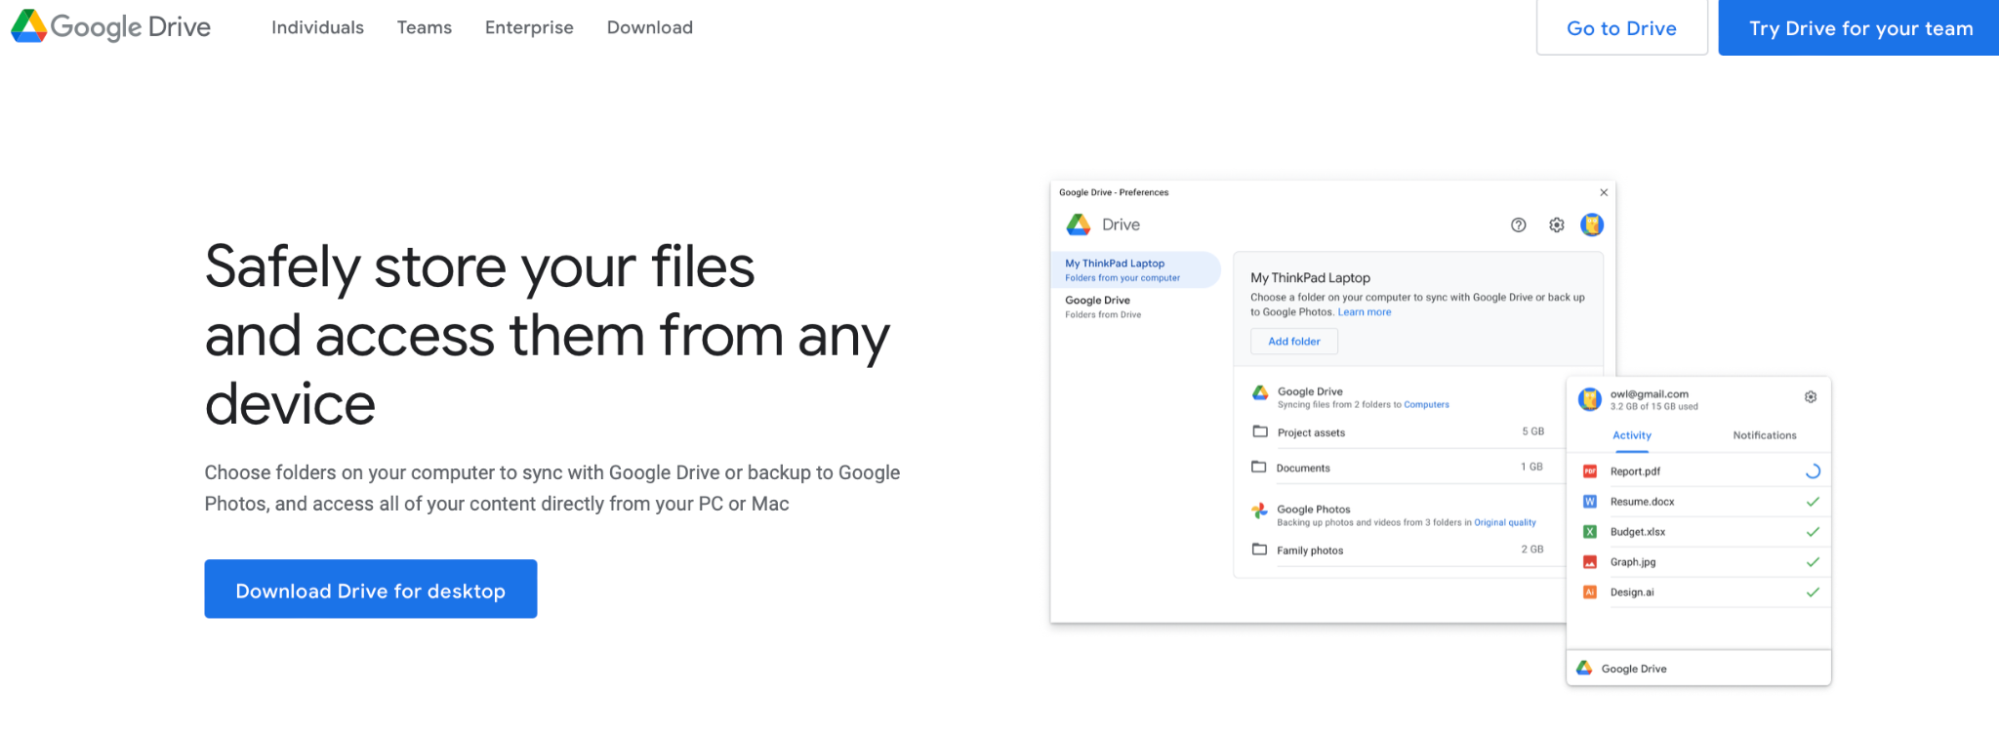Image resolution: width=1999 pixels, height=753 pixels.
Task: Open settings gear in activity panel
Action: [1811, 397]
